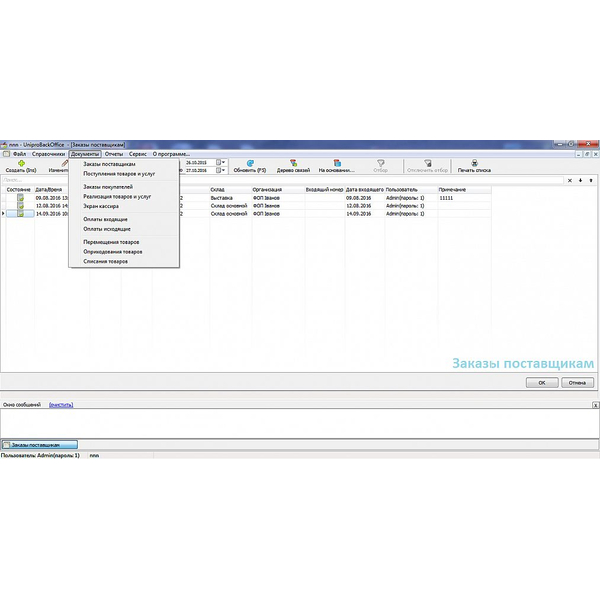Click the Примечание column header

pos(452,189)
